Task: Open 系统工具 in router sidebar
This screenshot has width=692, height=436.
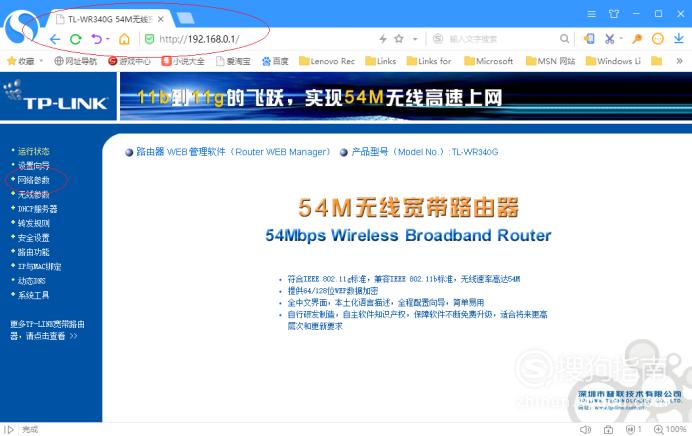Action: coord(34,295)
